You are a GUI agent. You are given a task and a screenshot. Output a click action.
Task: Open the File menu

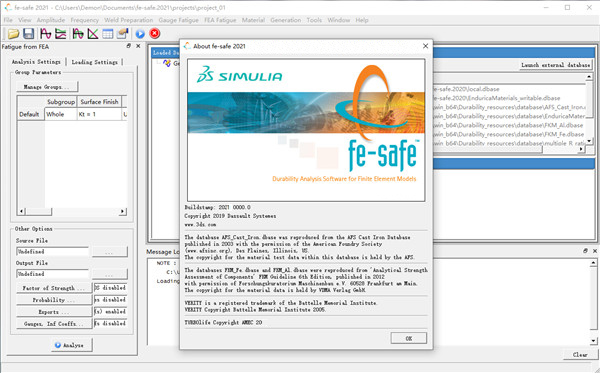tap(8, 20)
